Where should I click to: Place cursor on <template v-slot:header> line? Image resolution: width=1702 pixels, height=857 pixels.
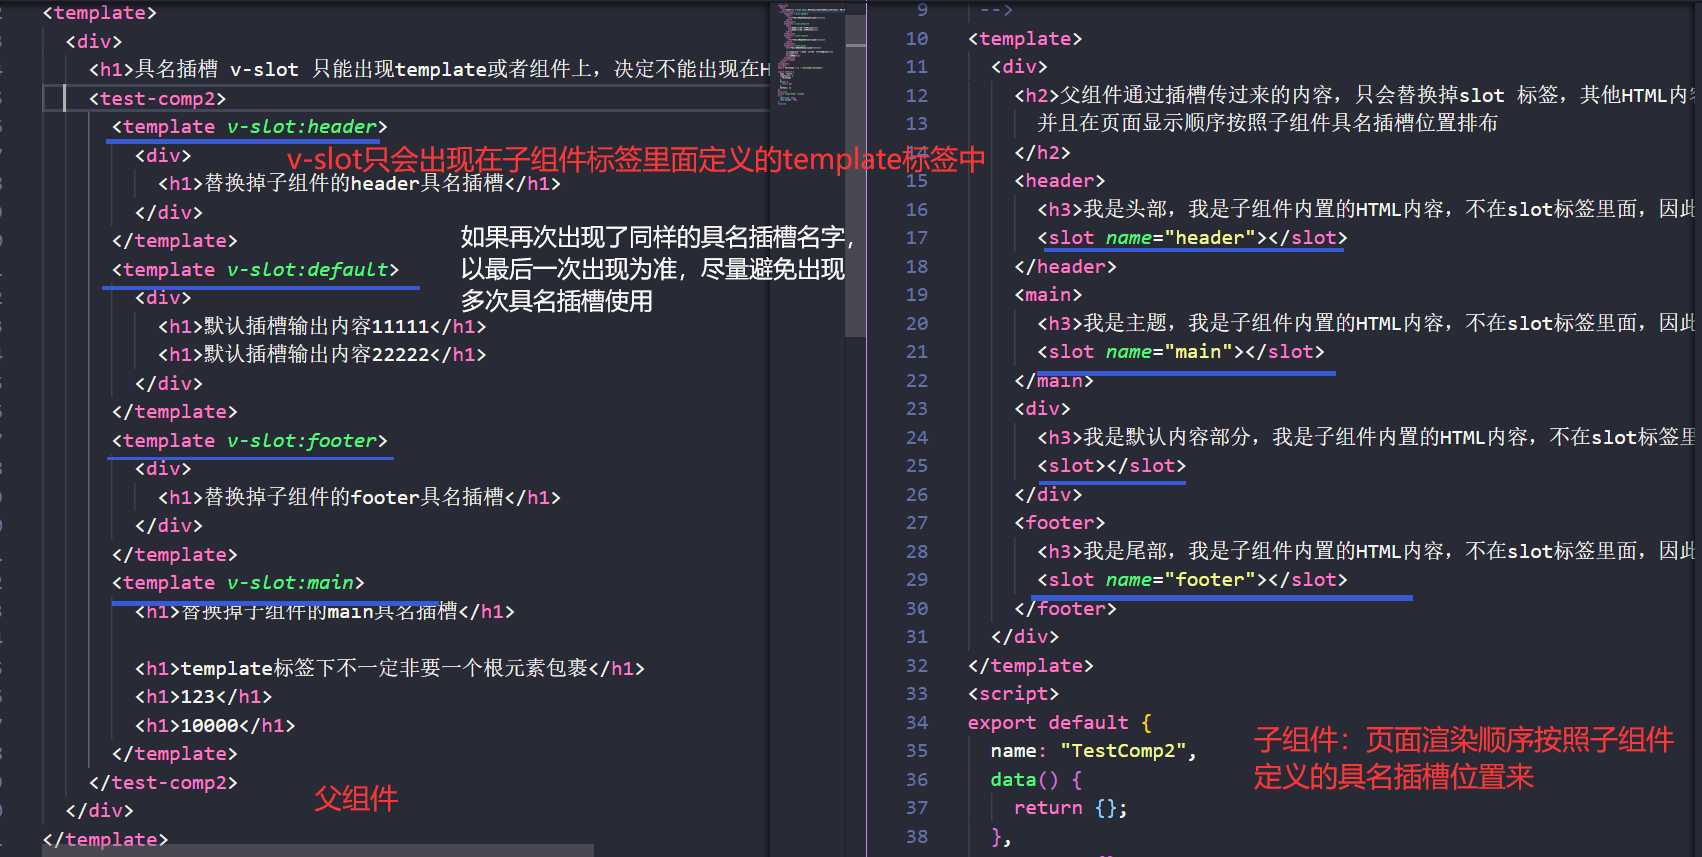249,127
